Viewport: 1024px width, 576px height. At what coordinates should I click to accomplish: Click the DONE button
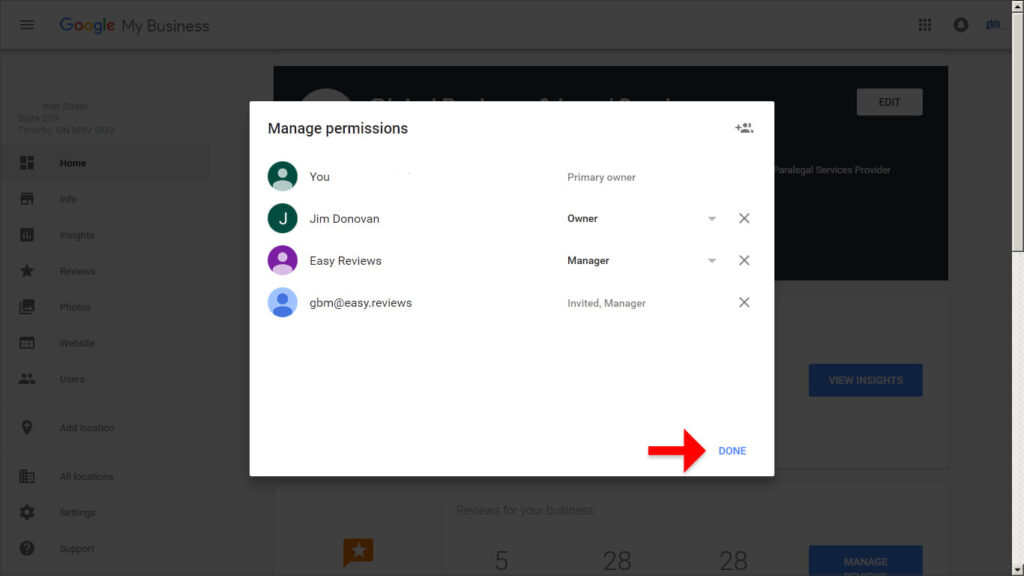732,451
